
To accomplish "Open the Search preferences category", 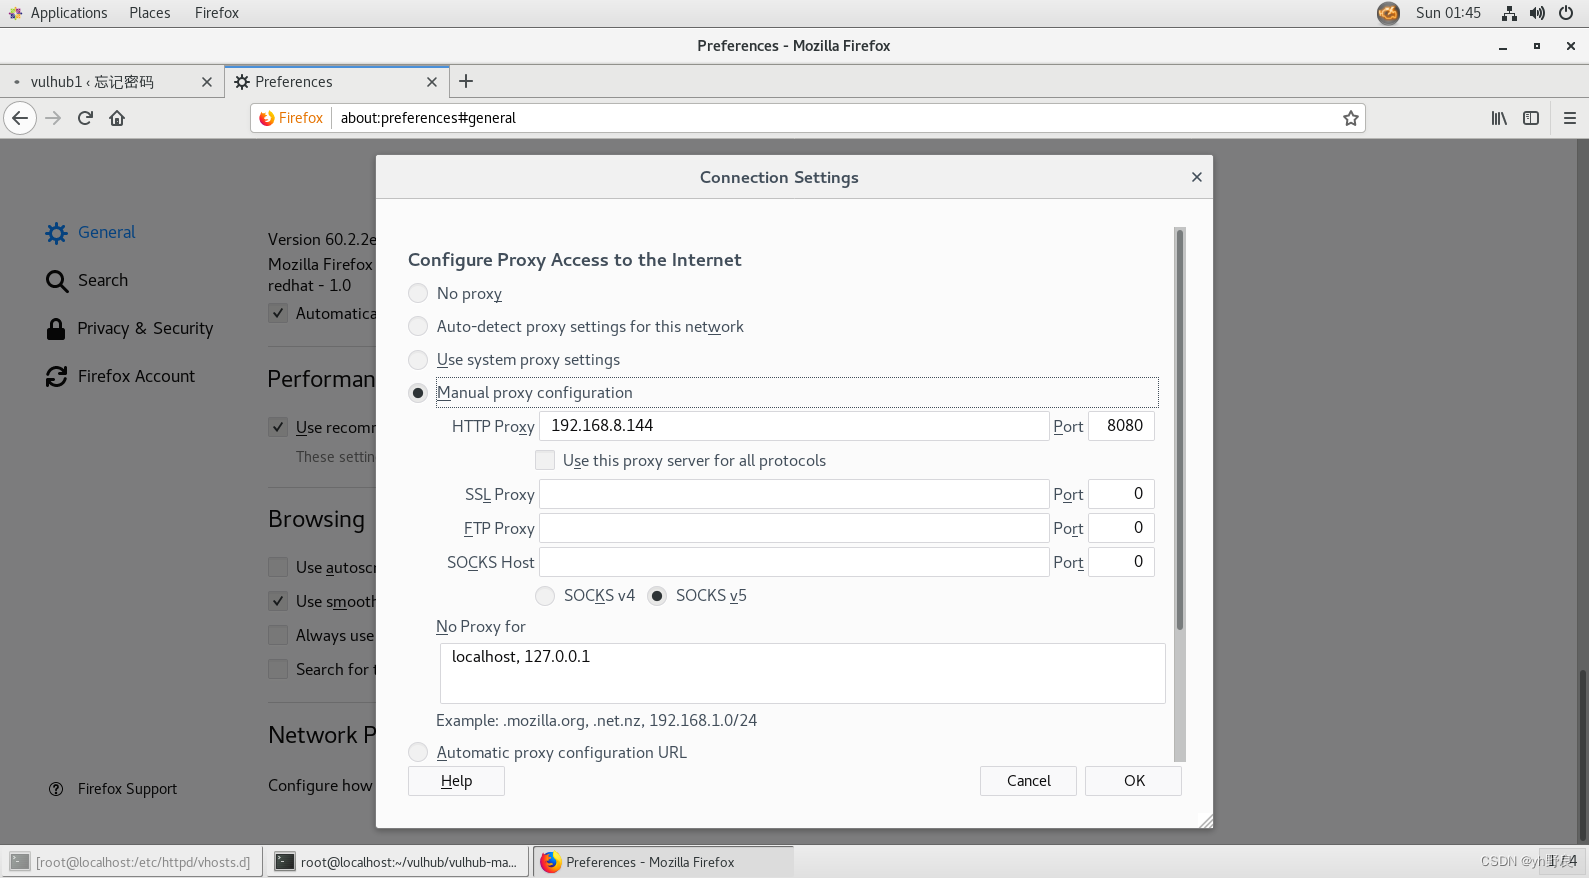I will tap(87, 280).
